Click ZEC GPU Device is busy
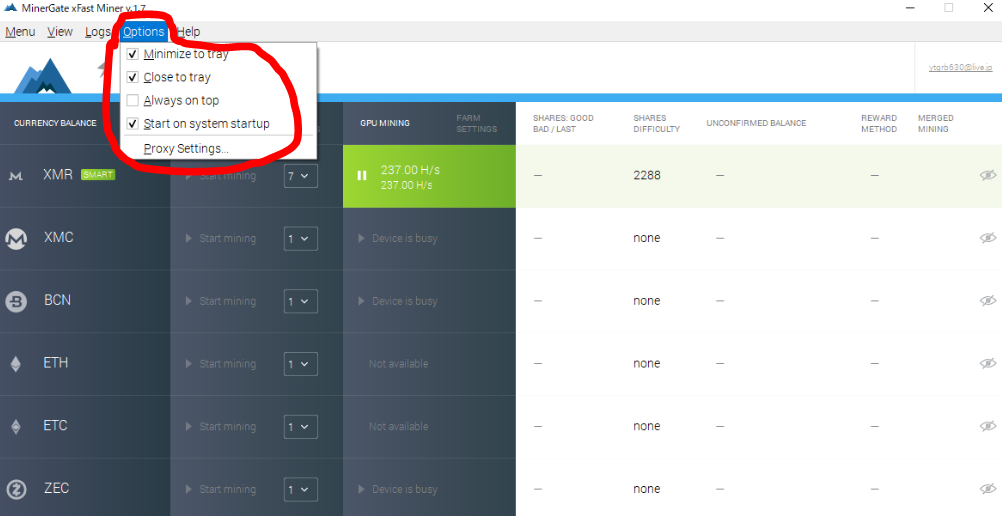The height and width of the screenshot is (516, 1002). coord(398,489)
